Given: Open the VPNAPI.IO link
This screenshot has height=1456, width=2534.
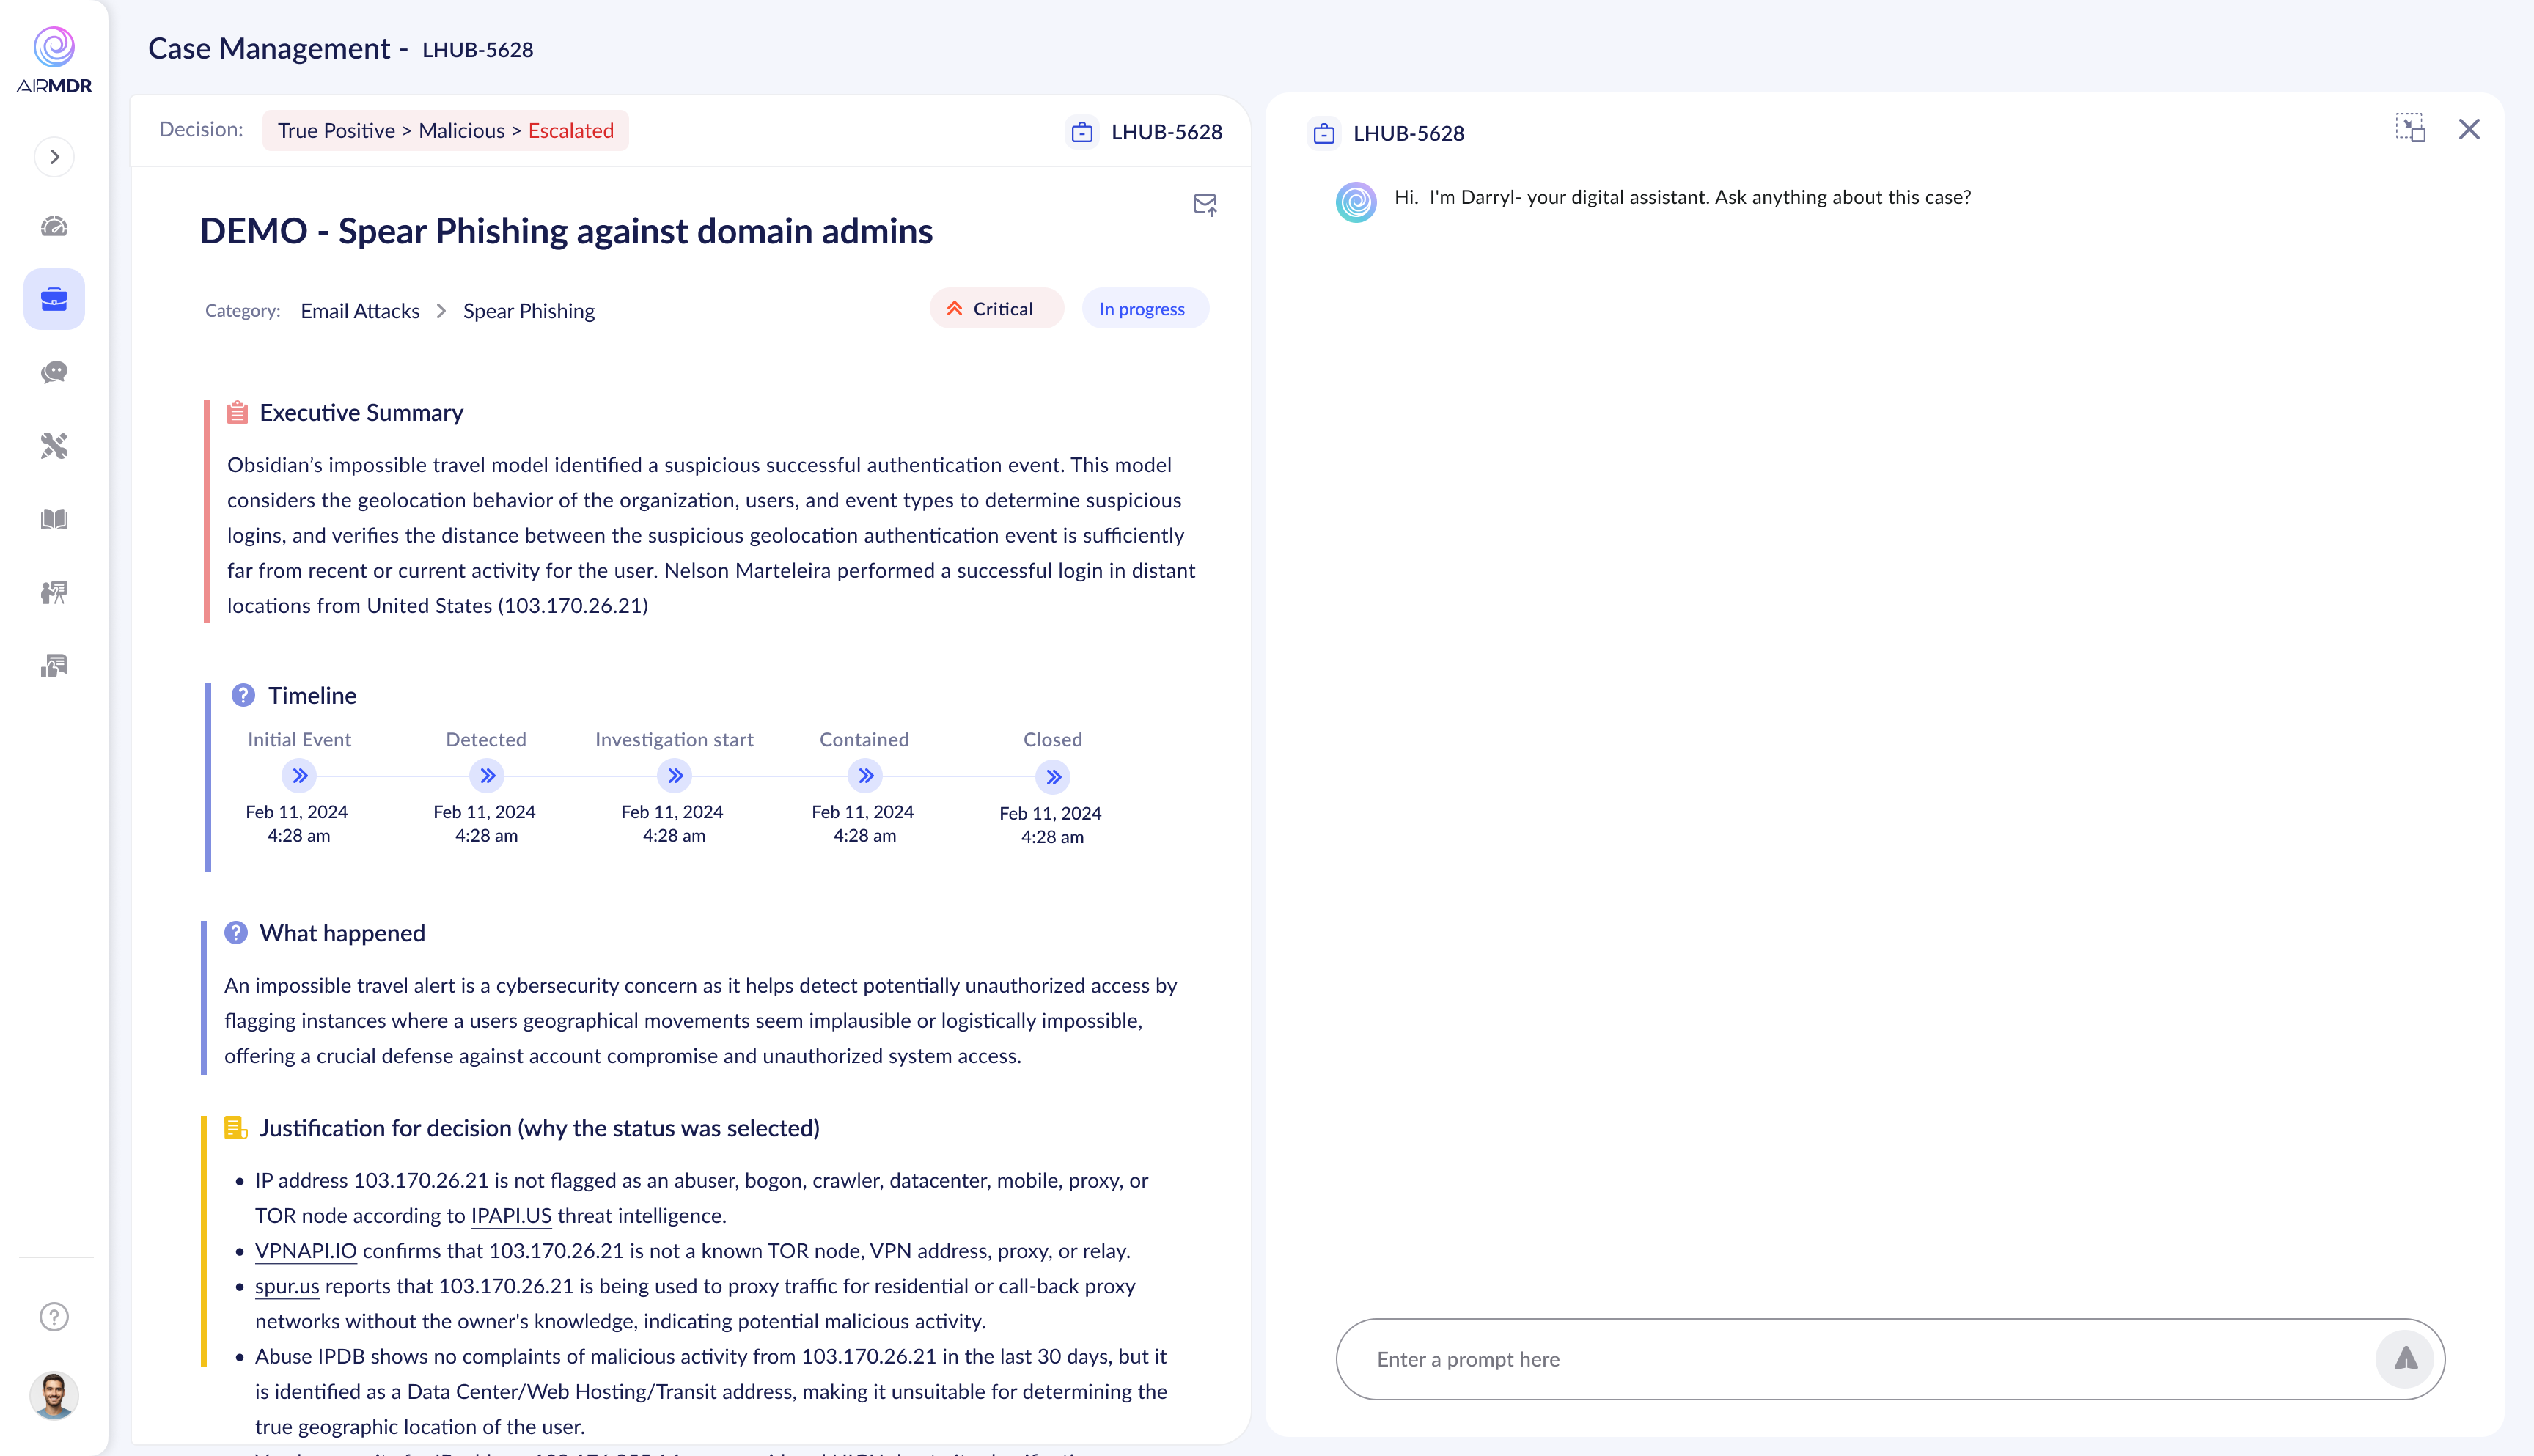Looking at the screenshot, I should [305, 1251].
